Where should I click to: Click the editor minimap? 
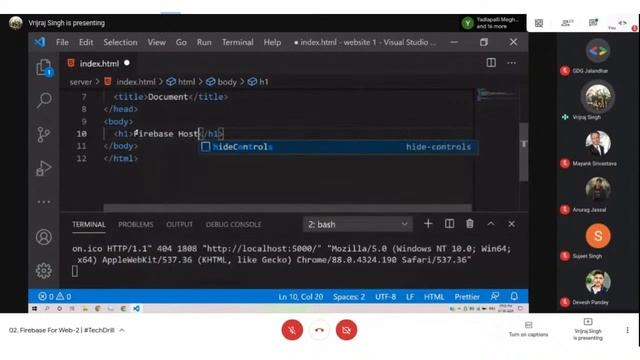pyautogui.click(x=497, y=95)
